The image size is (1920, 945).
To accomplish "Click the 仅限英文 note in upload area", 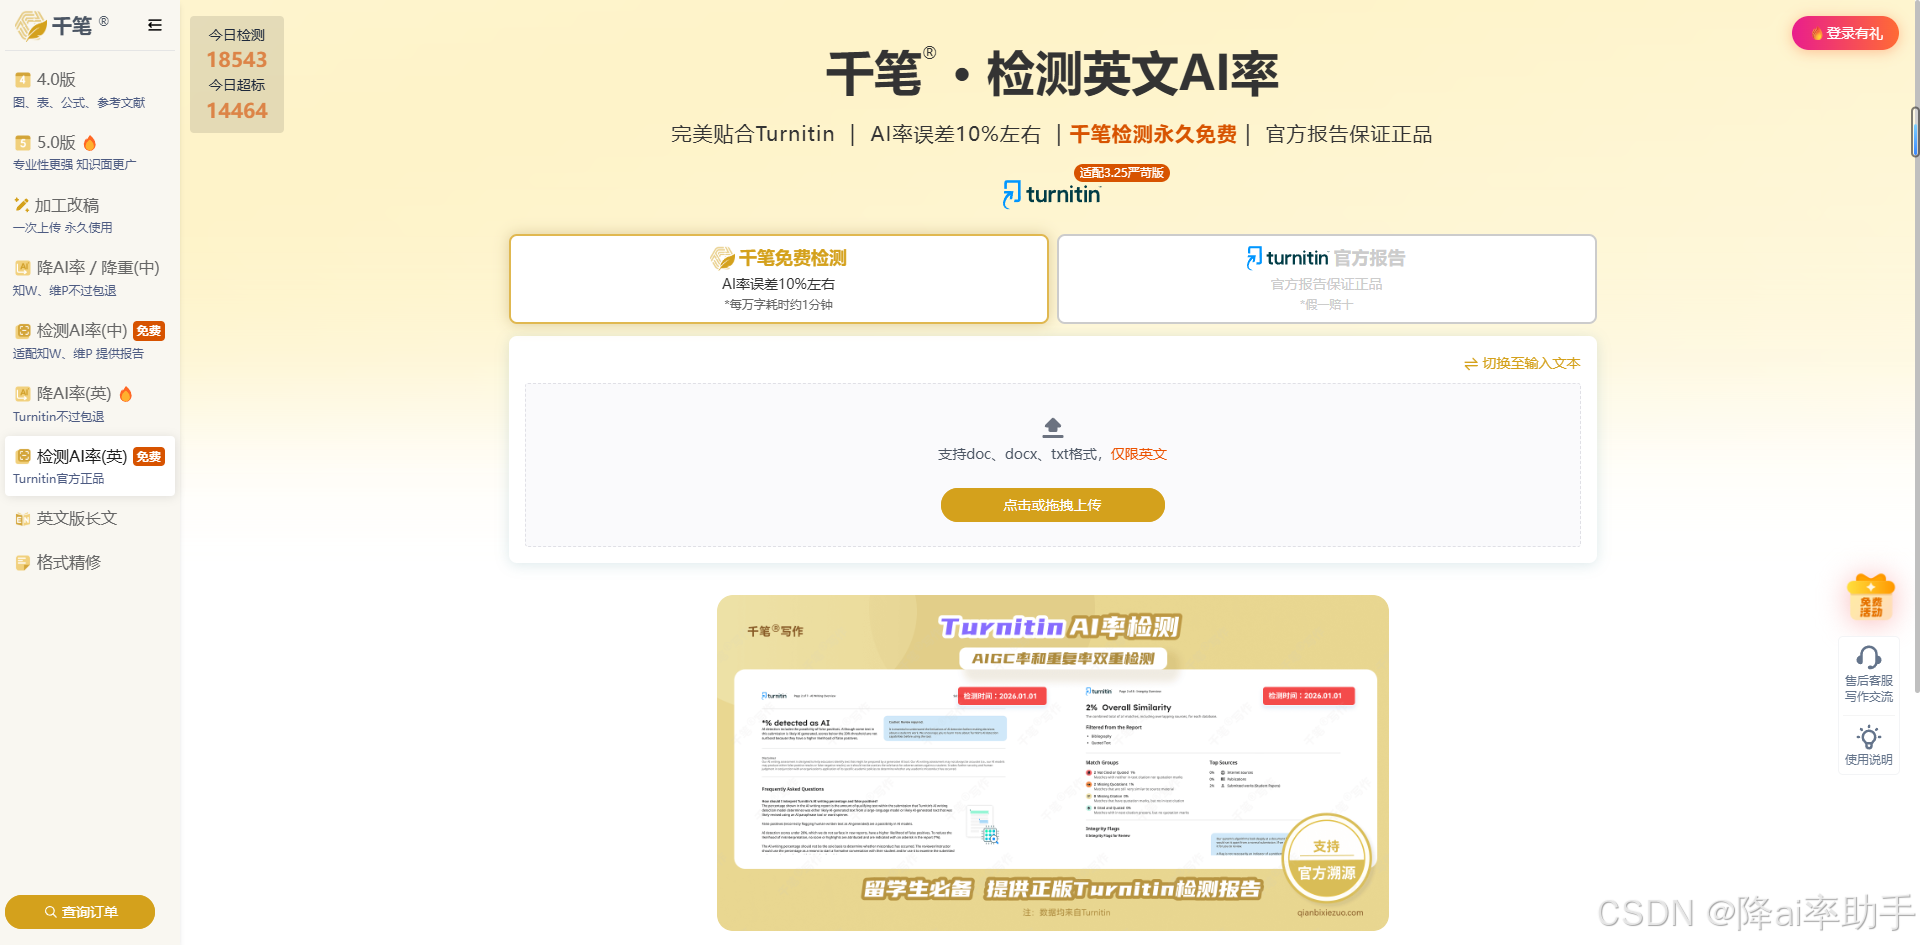I will coord(1139,454).
